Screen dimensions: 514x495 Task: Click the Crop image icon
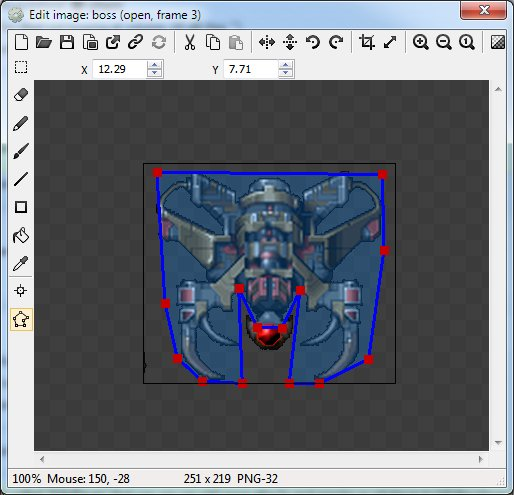(x=367, y=42)
